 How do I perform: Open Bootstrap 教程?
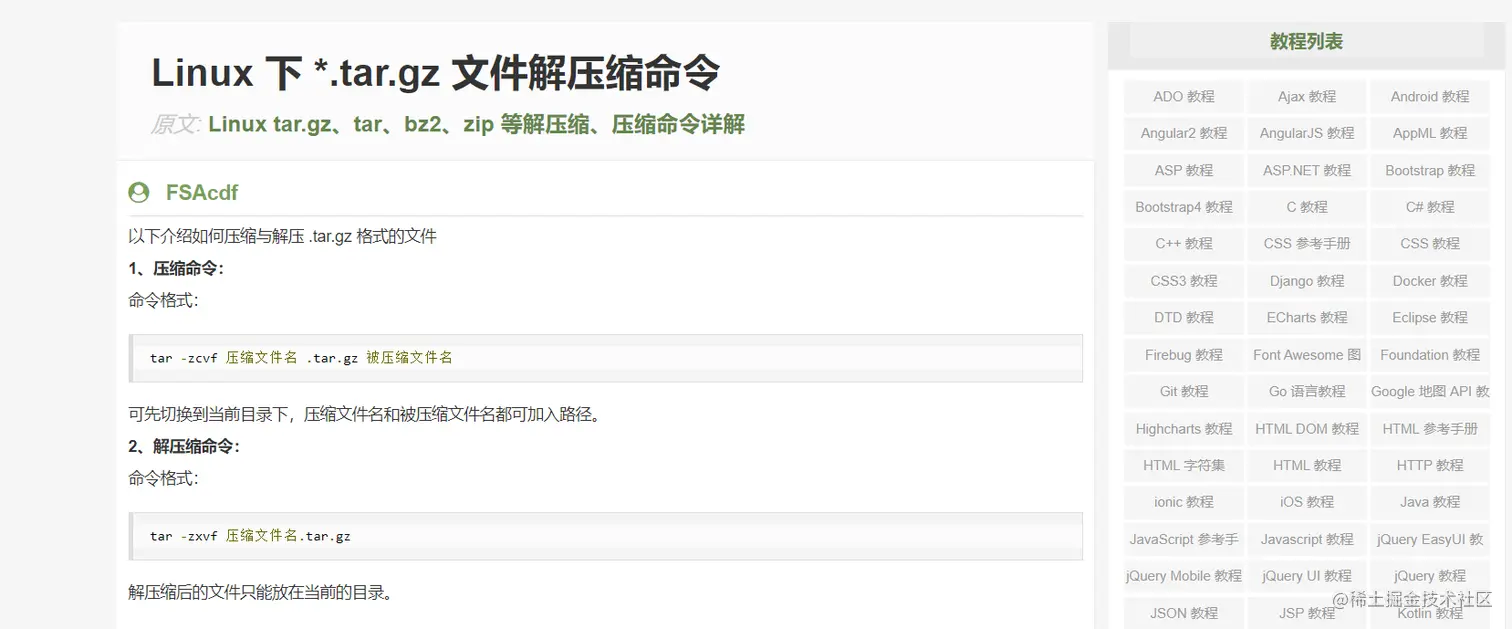pyautogui.click(x=1430, y=170)
